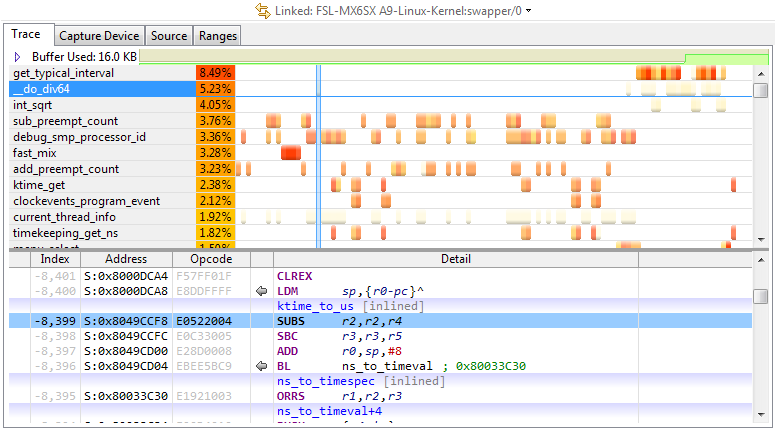Viewport: 775px width, 431px height.
Task: Open the Source tab
Action: coord(169,36)
